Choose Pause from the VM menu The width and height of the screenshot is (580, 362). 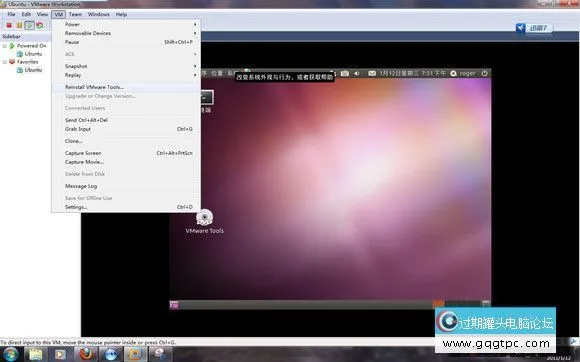click(126, 42)
